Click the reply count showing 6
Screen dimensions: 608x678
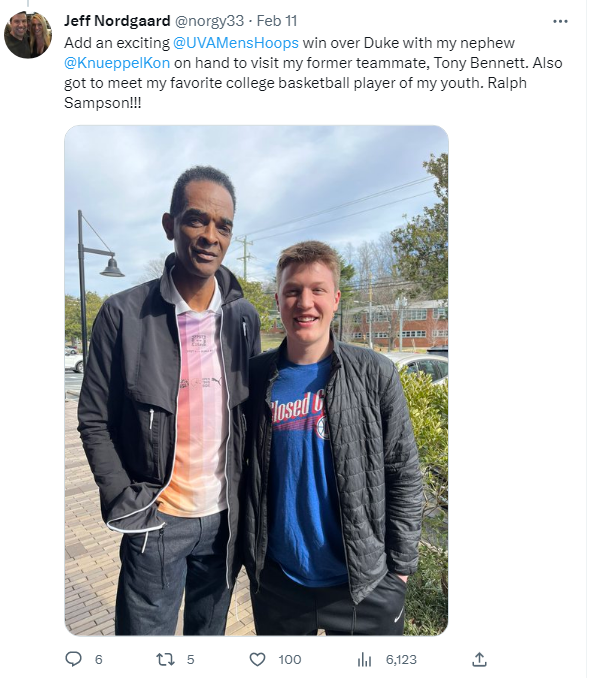(99, 660)
